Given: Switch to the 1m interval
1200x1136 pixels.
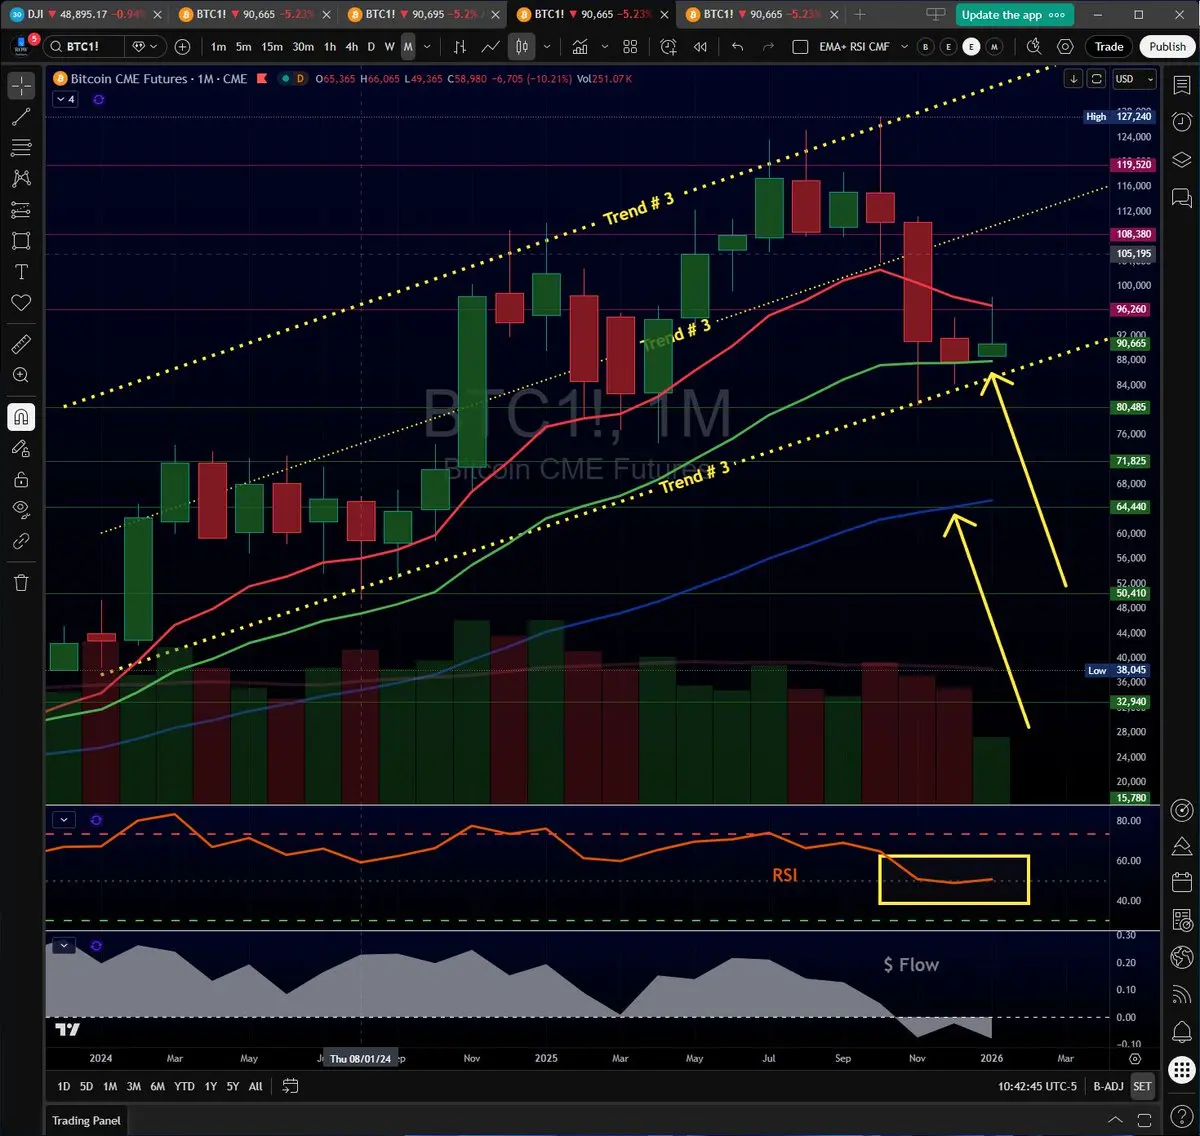Looking at the screenshot, I should (x=218, y=47).
